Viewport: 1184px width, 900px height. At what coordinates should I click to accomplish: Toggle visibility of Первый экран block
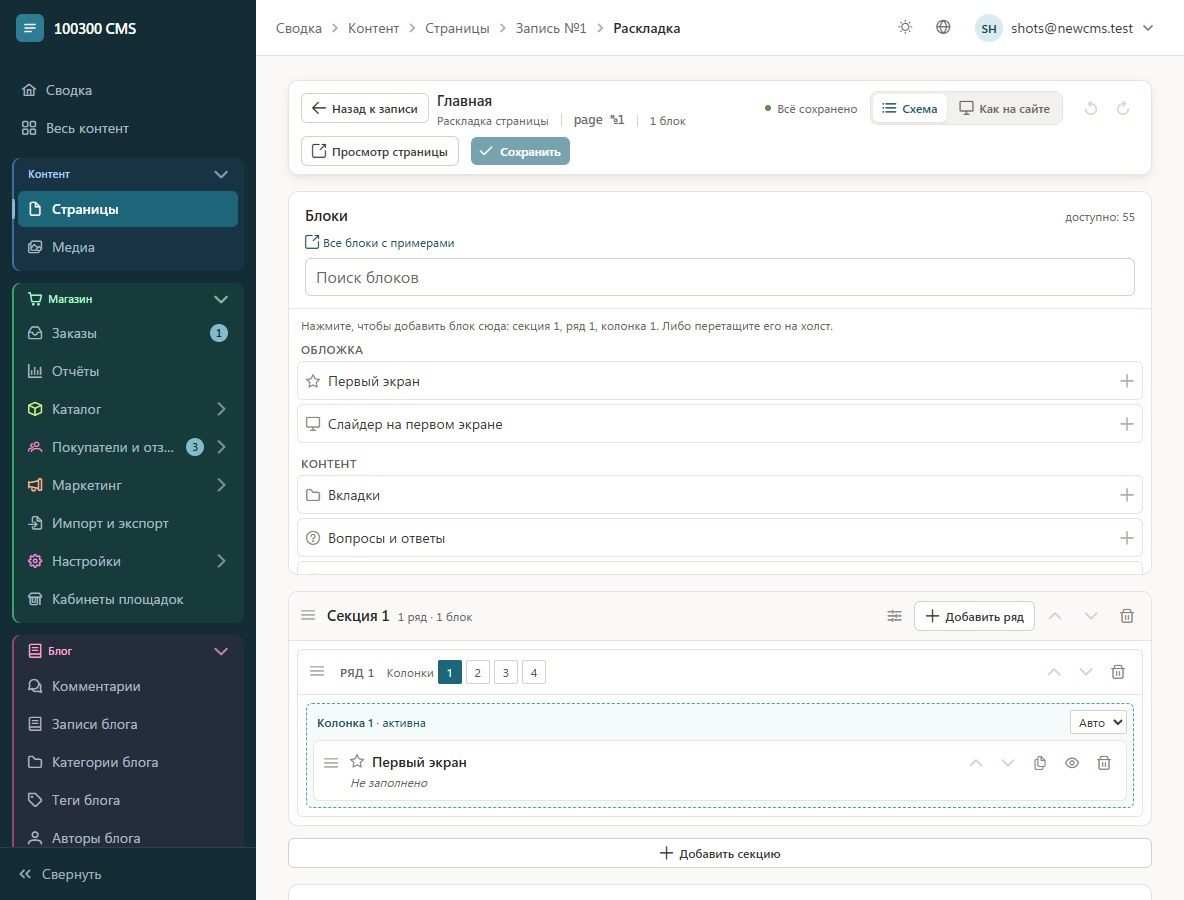[1071, 763]
